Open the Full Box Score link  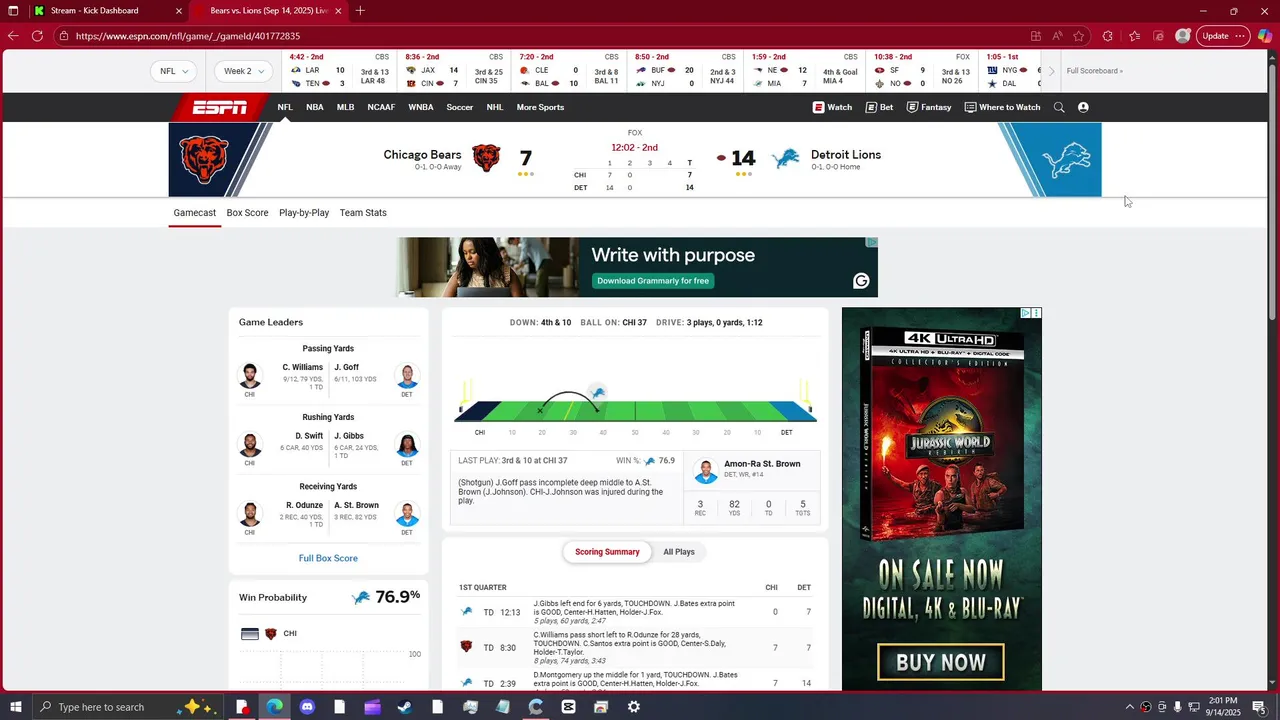(328, 558)
